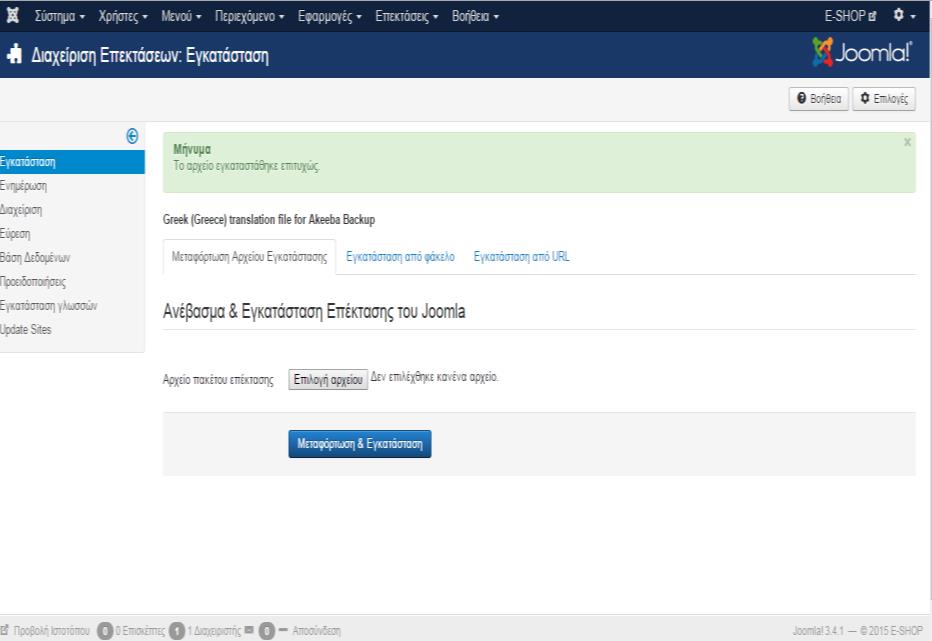Click Προβολή Ιστοτόπου in the status bar
This screenshot has height=641, width=932.
(45, 630)
